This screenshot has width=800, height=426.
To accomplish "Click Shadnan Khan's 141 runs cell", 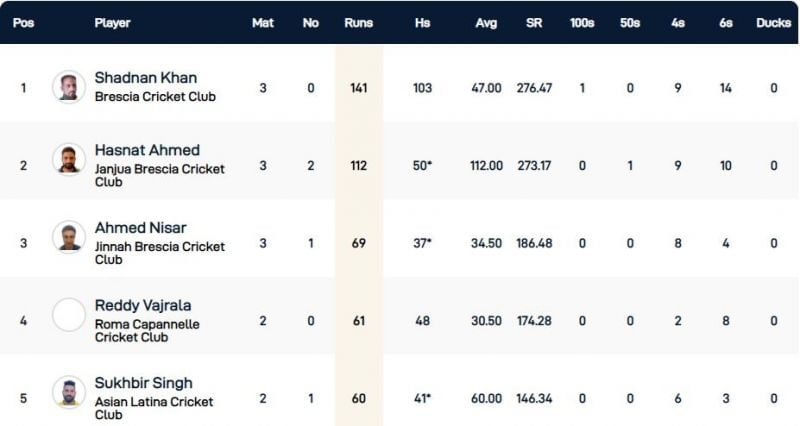I will tap(358, 88).
